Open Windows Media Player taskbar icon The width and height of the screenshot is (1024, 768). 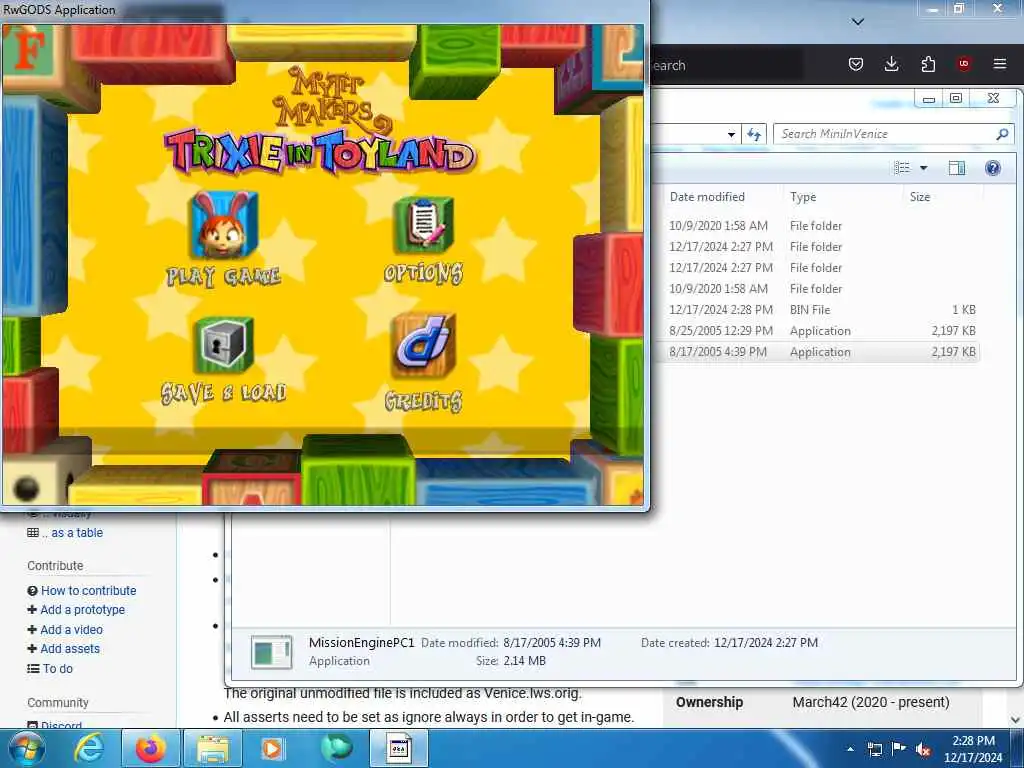[272, 748]
